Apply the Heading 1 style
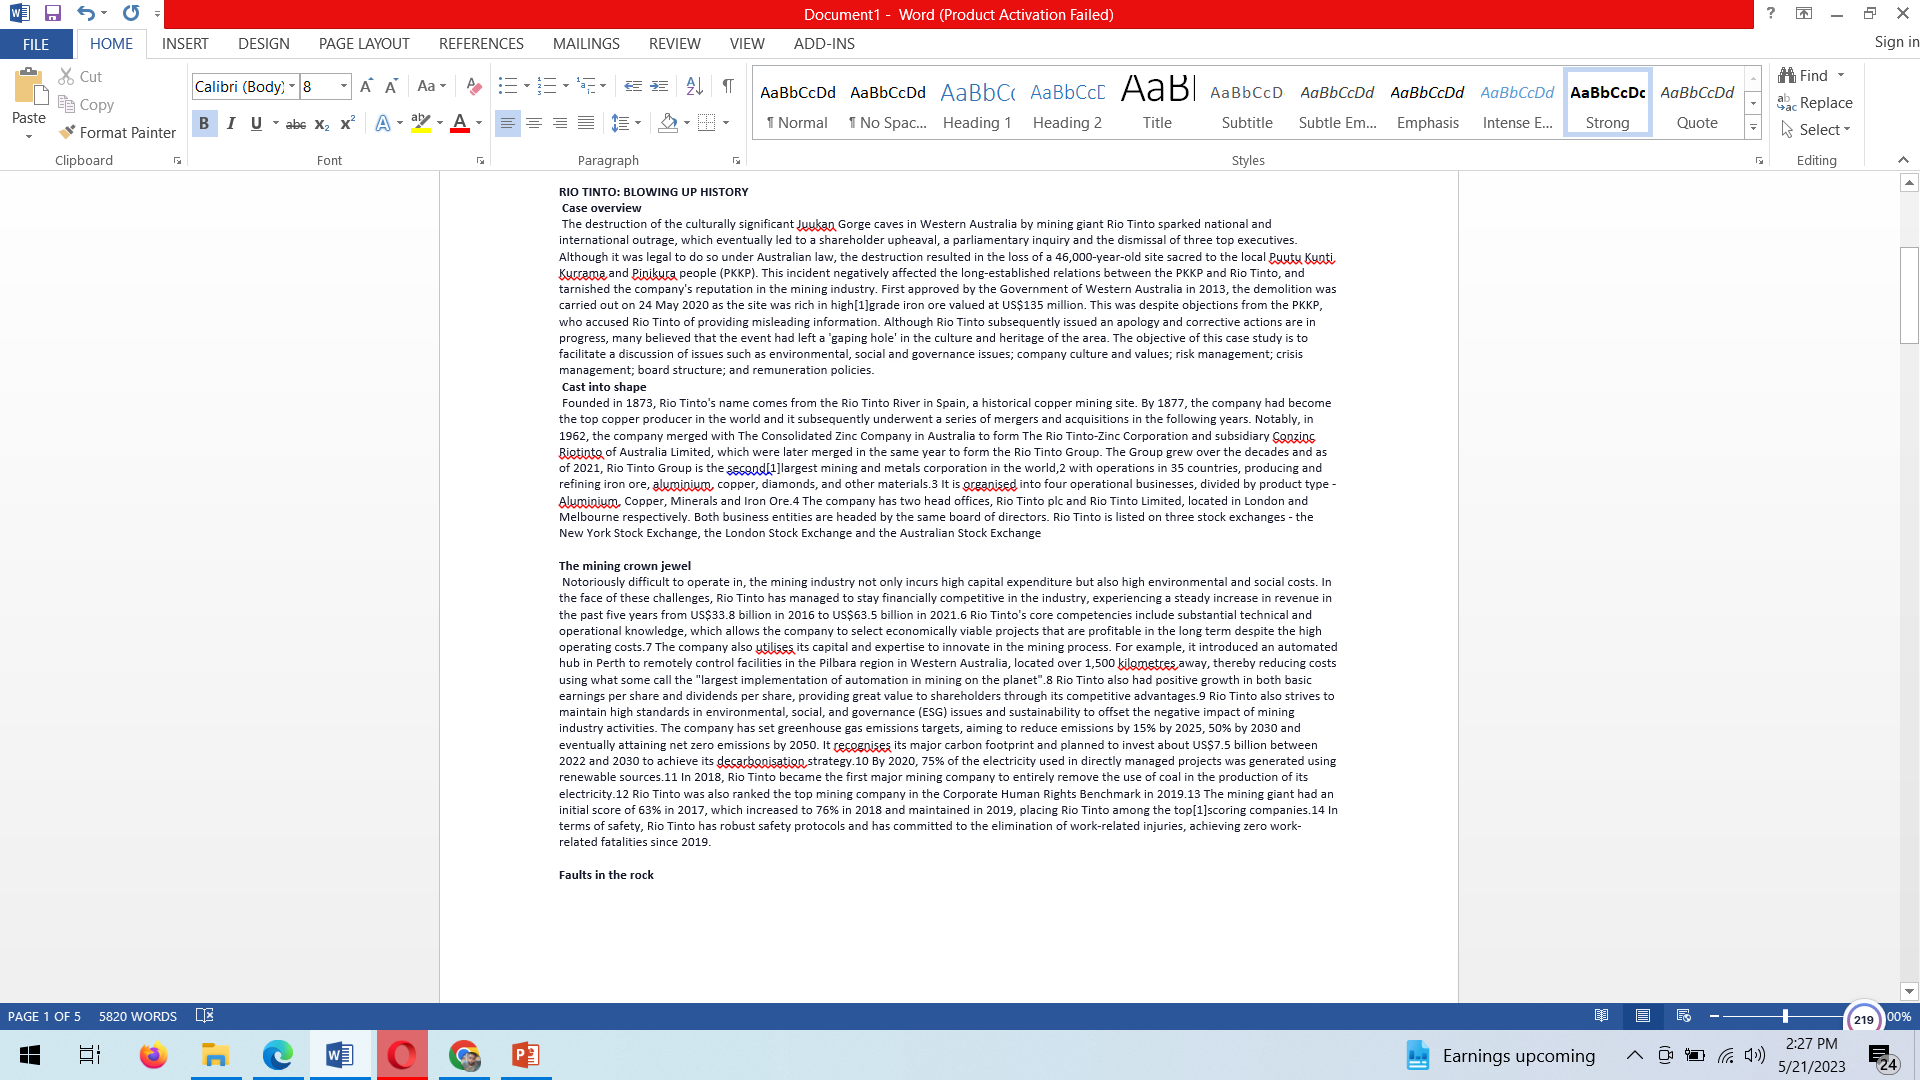Image resolution: width=1920 pixels, height=1080 pixels. [x=977, y=104]
